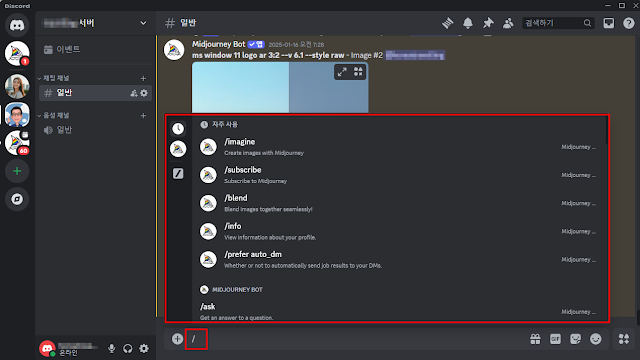Add a new server
640x360 pixels.
(x=17, y=171)
